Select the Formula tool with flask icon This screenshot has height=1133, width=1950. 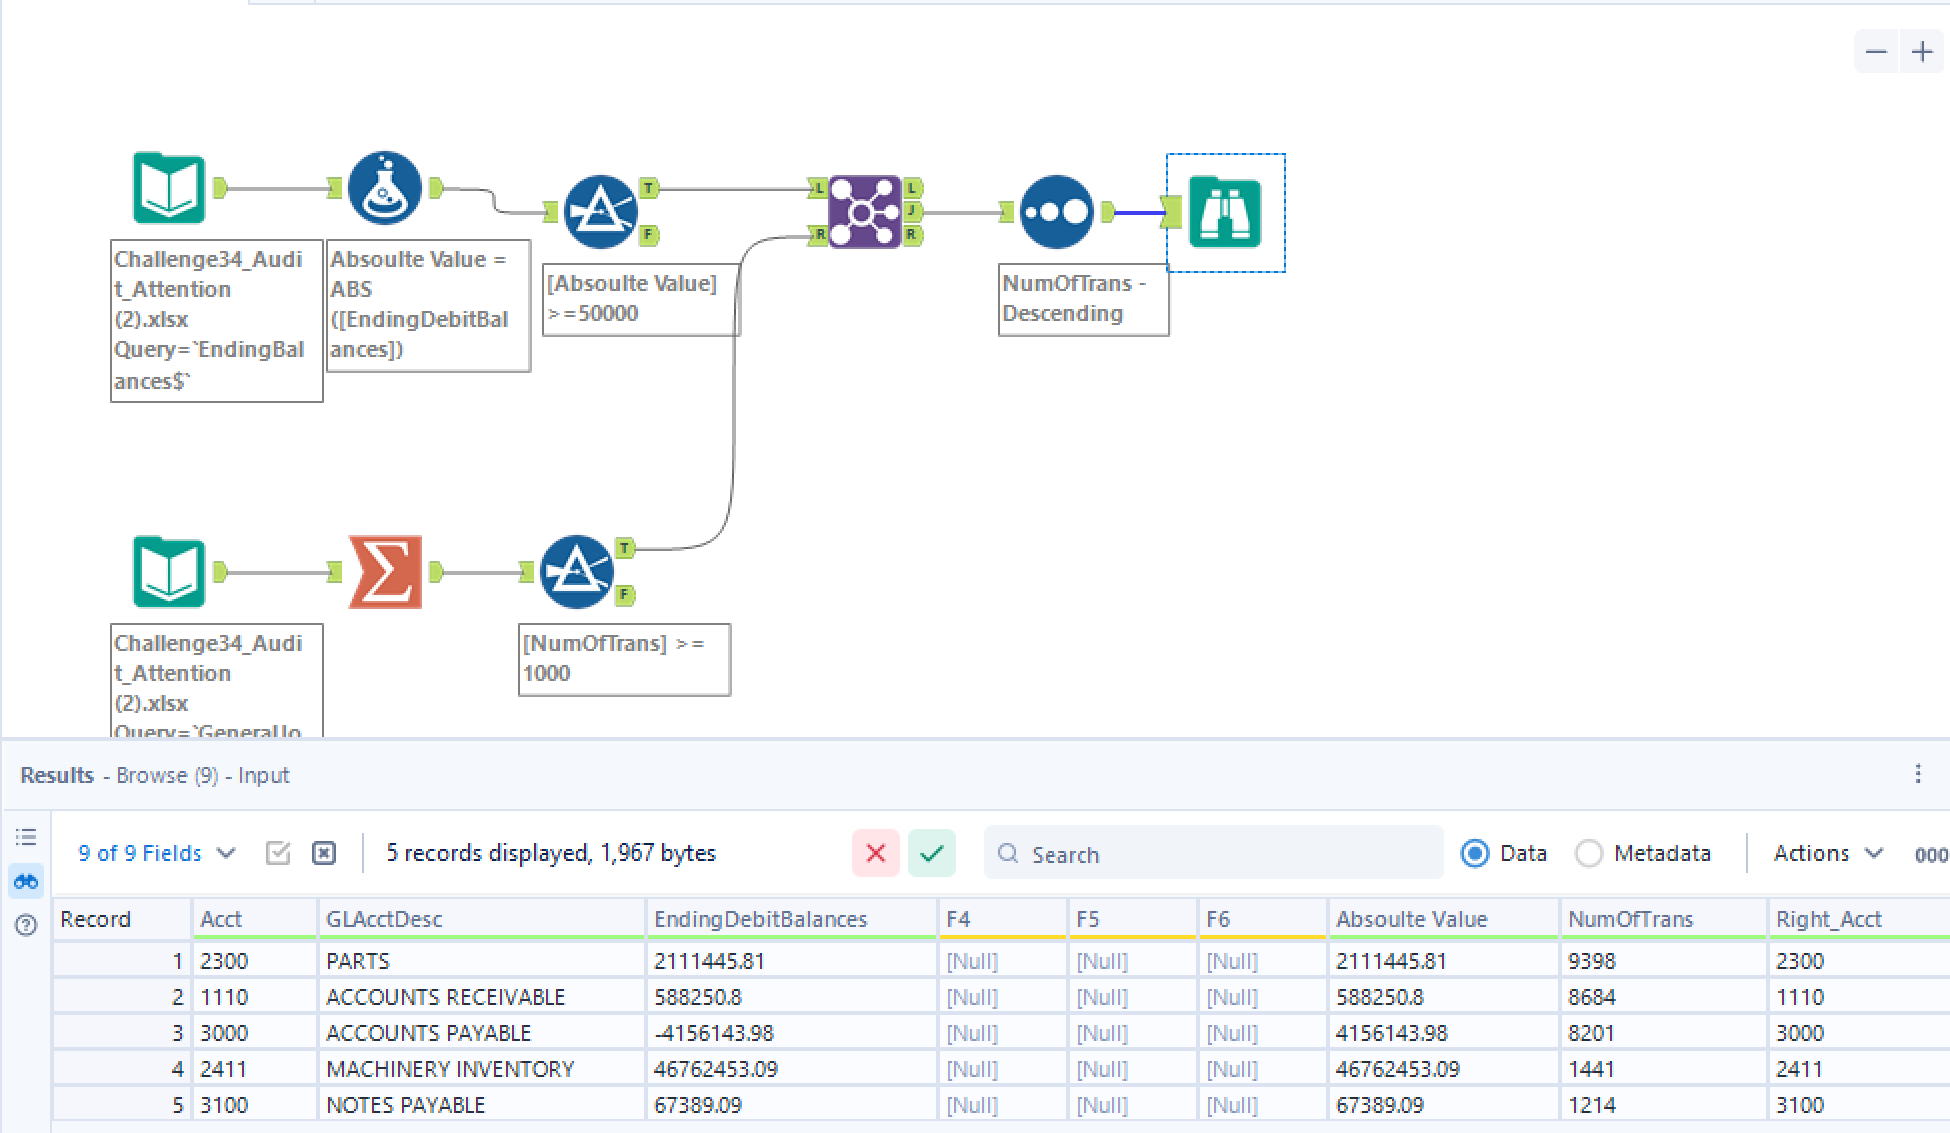(x=385, y=188)
